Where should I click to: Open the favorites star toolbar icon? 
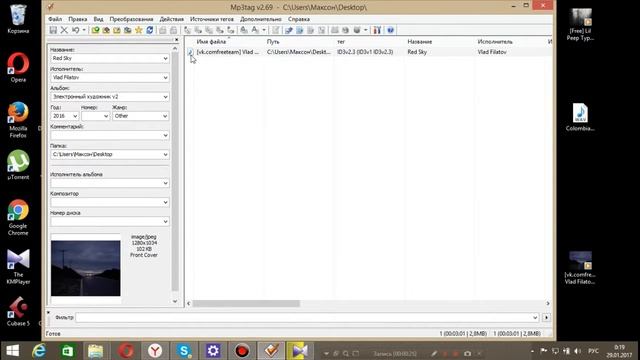[139, 30]
